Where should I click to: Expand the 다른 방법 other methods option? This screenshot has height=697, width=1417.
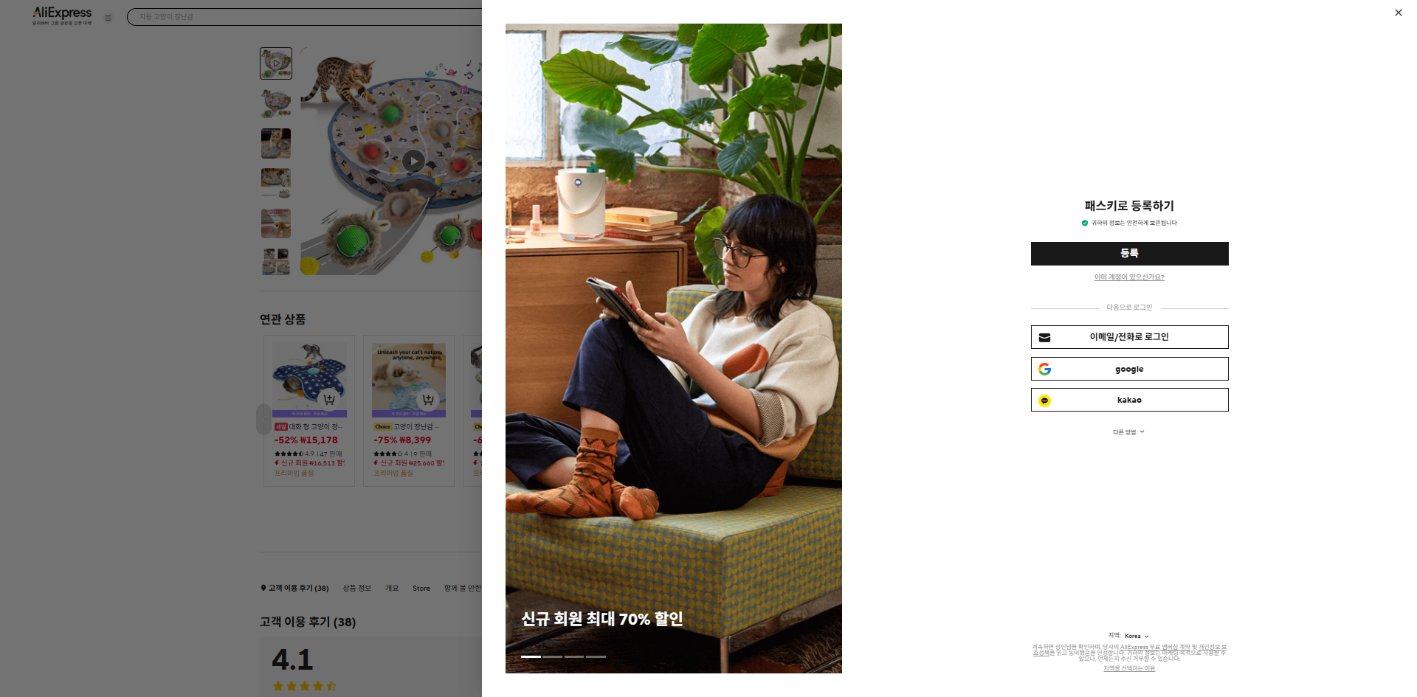click(1129, 432)
